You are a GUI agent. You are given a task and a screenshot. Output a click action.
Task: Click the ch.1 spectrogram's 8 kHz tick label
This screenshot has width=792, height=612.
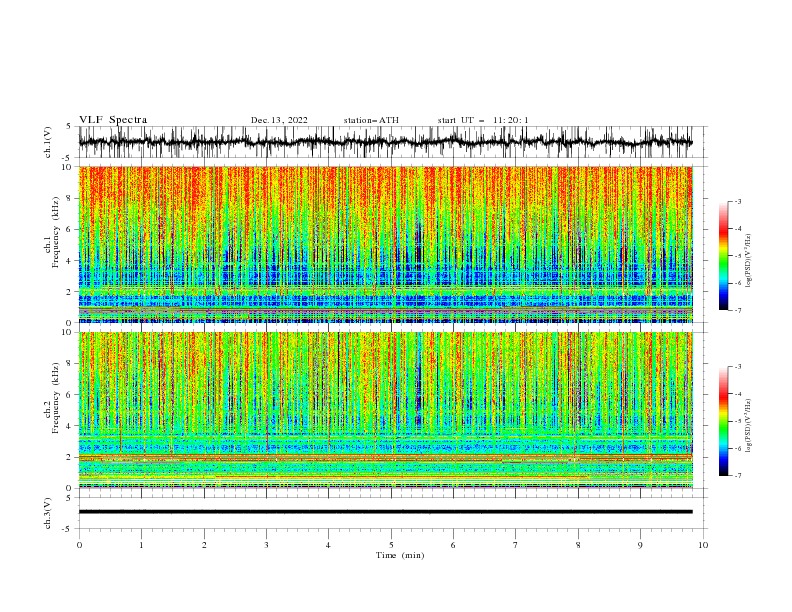tap(70, 198)
